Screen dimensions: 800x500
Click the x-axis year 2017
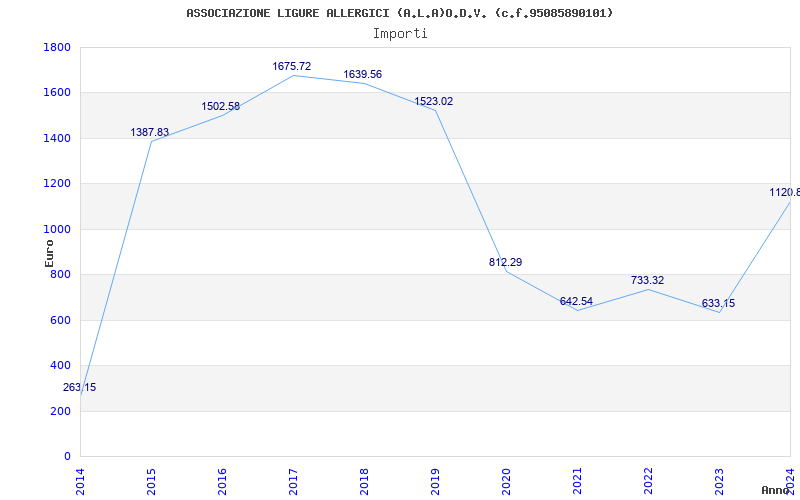click(x=293, y=481)
